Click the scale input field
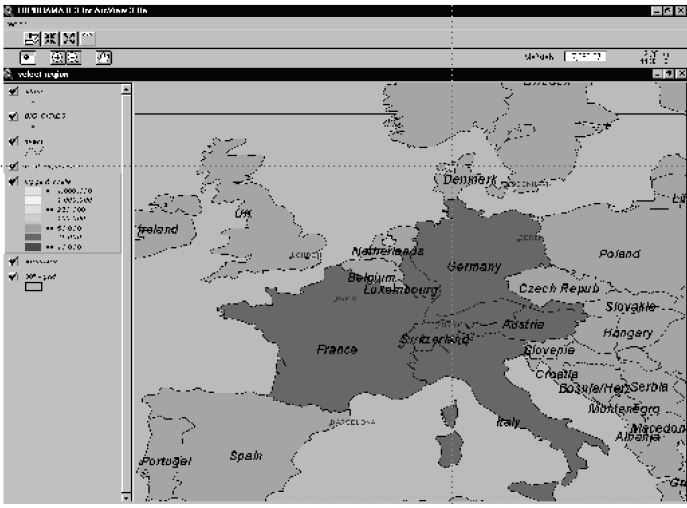Screen dimensions: 687x508 584,57
